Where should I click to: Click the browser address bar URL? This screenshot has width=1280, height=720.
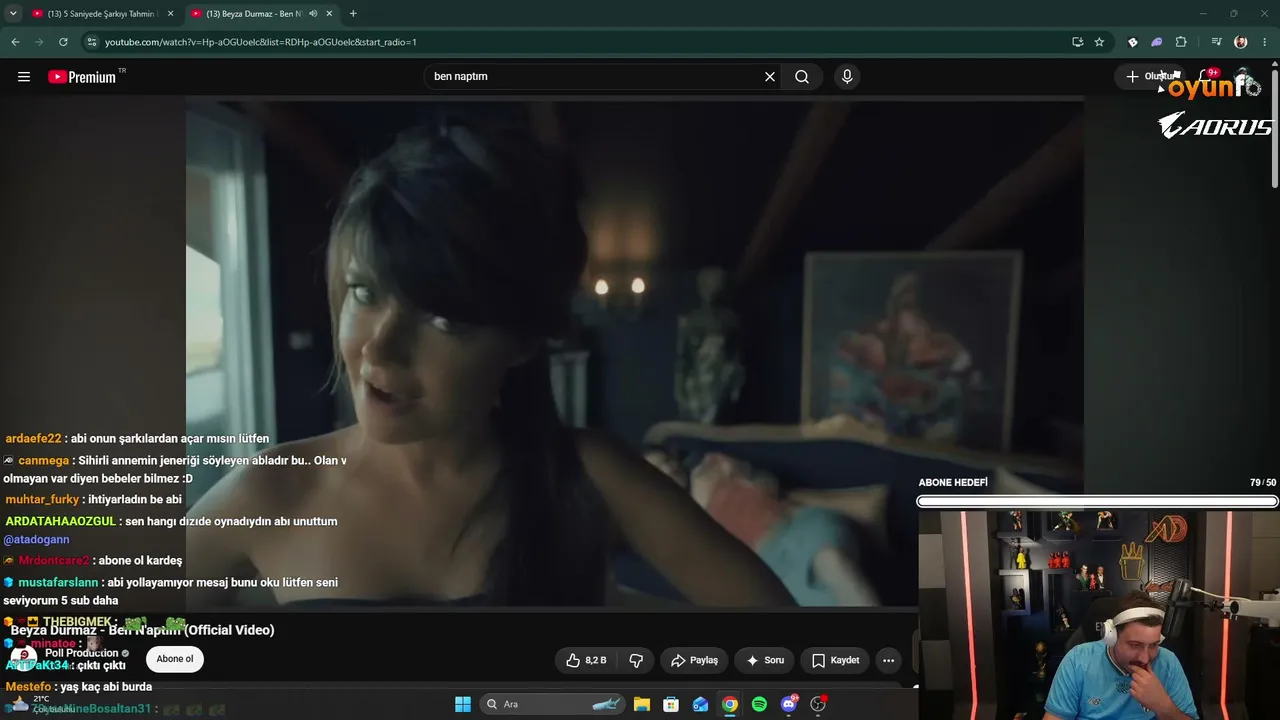click(x=261, y=42)
